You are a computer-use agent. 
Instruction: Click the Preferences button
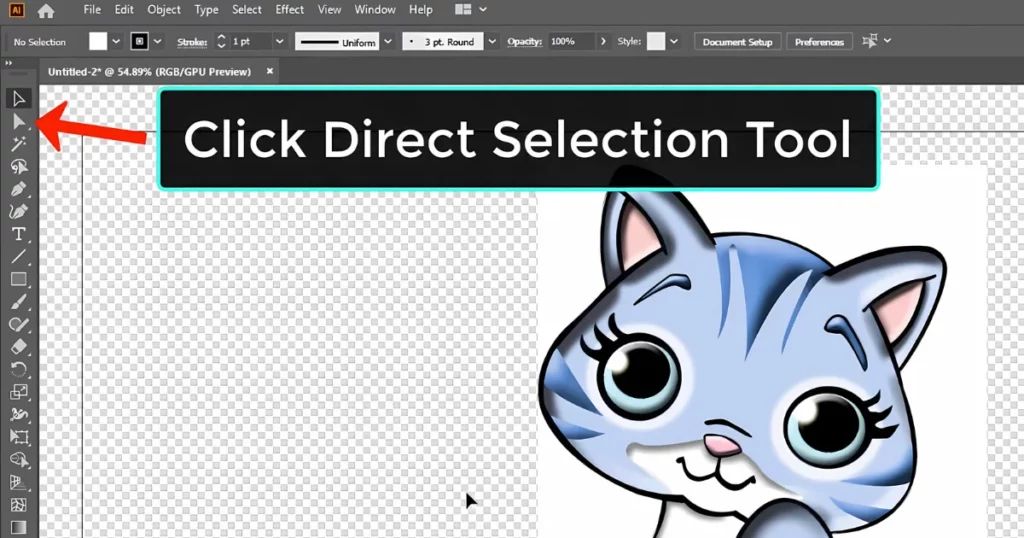820,42
